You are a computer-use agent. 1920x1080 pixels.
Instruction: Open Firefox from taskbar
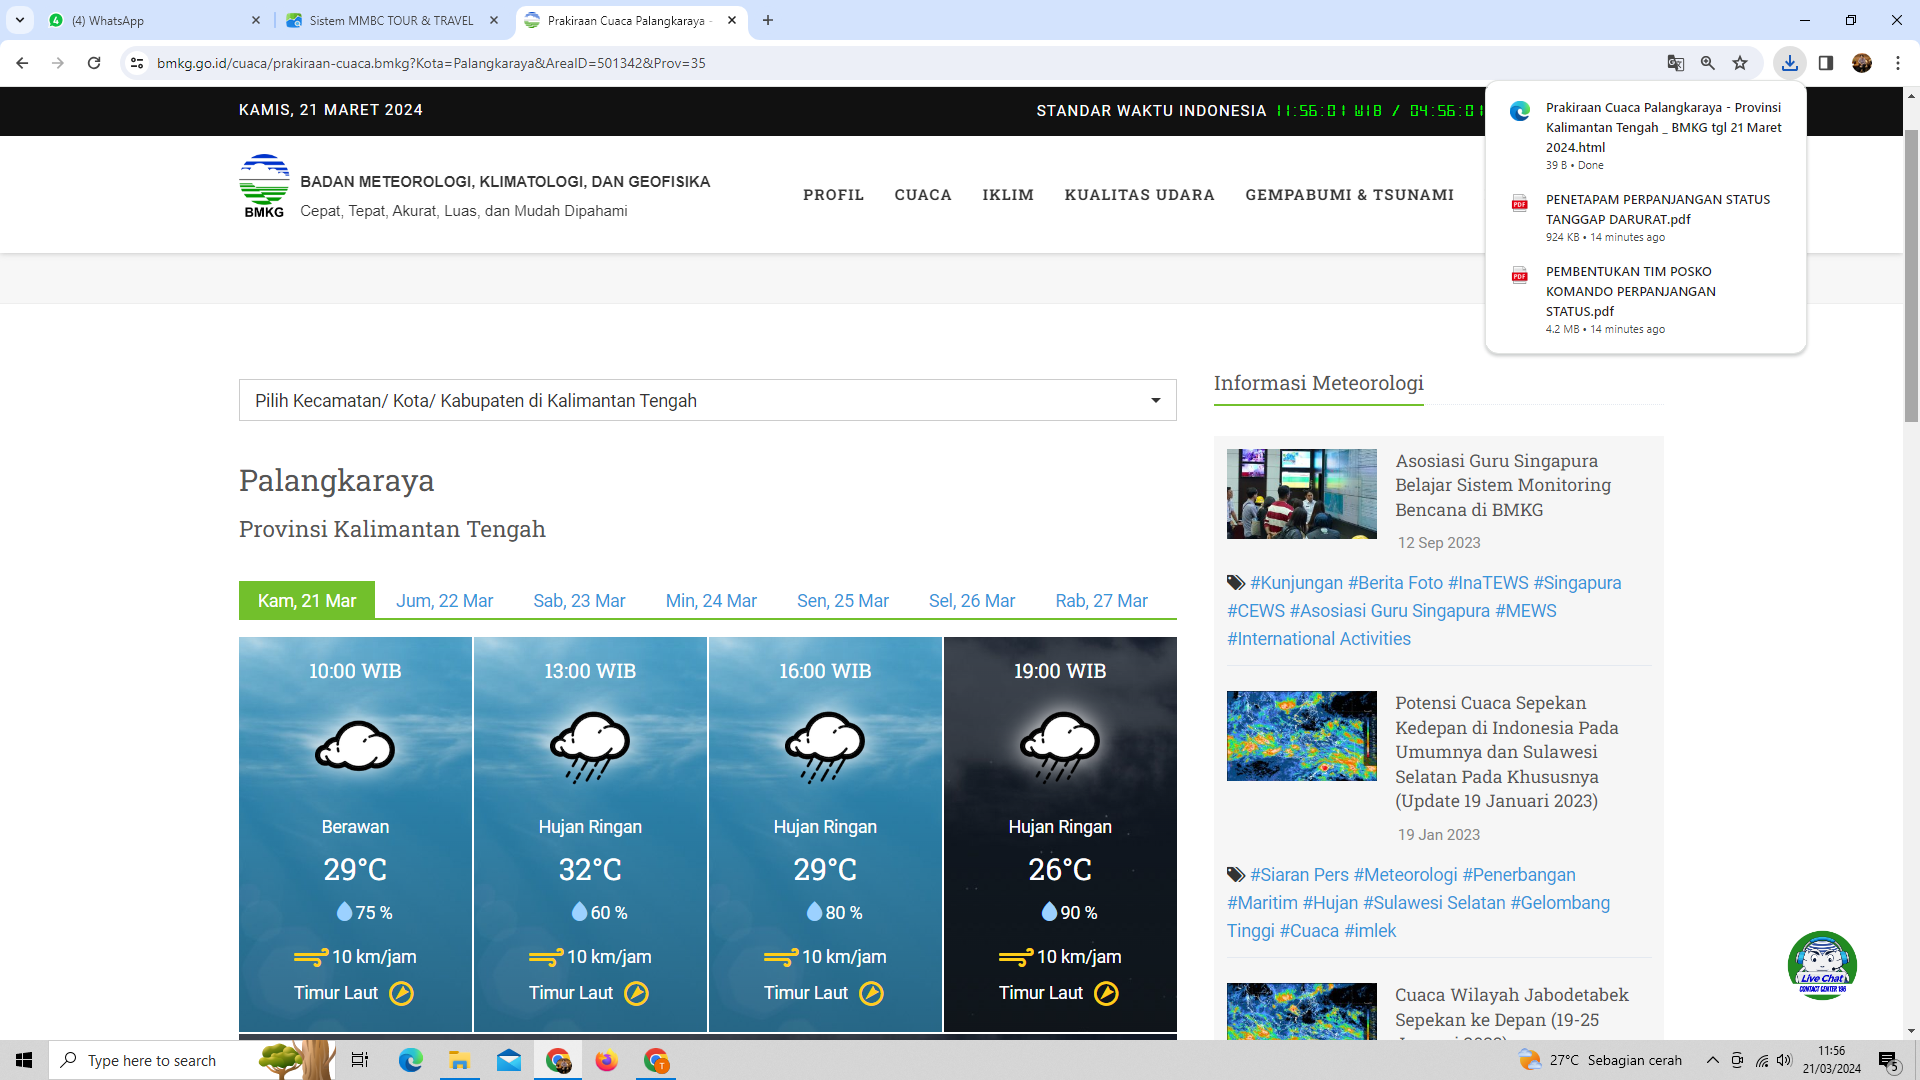(606, 1060)
